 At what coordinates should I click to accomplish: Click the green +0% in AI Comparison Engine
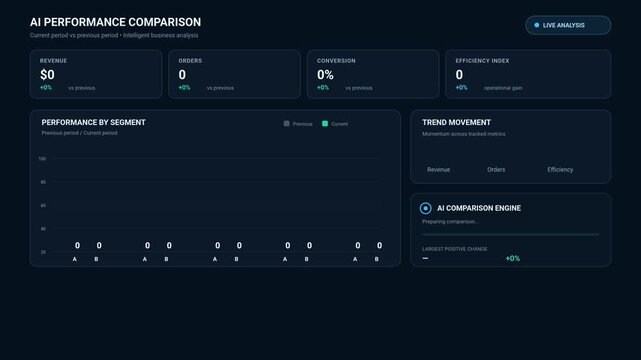[513, 258]
